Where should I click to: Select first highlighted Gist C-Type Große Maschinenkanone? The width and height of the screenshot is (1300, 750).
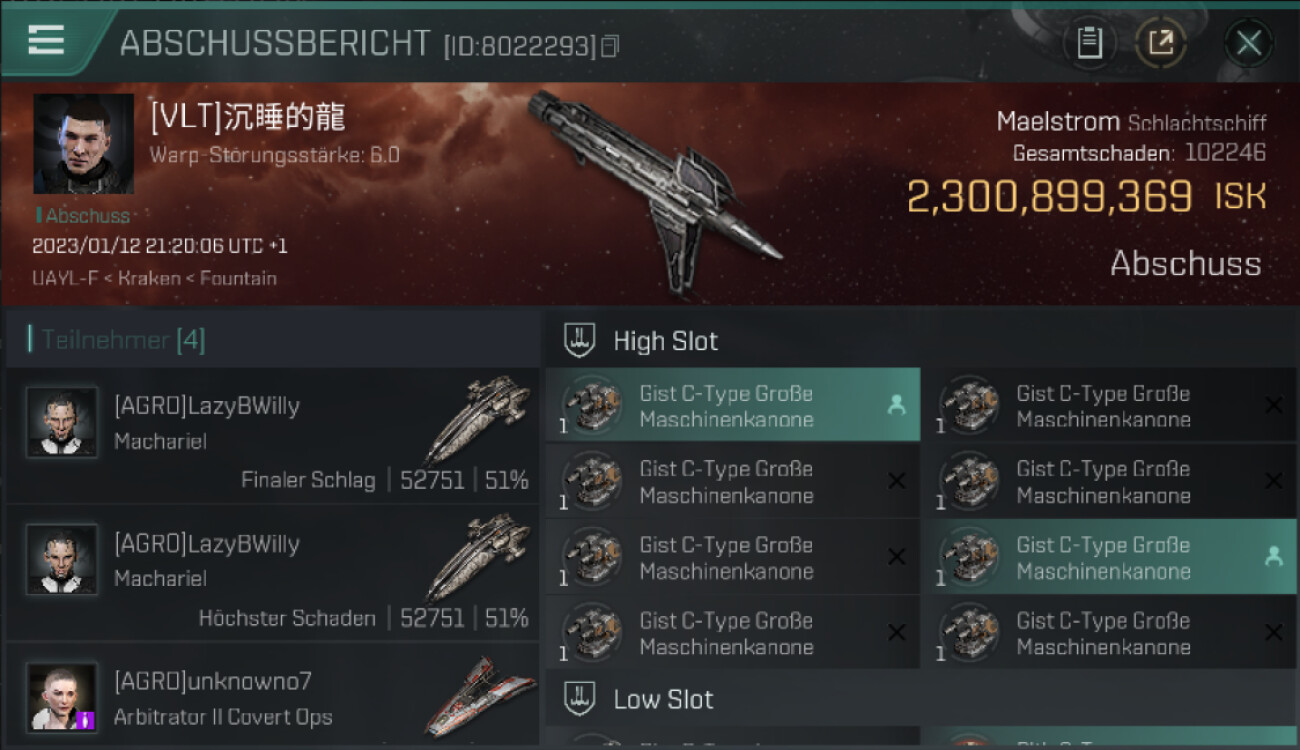pos(733,405)
